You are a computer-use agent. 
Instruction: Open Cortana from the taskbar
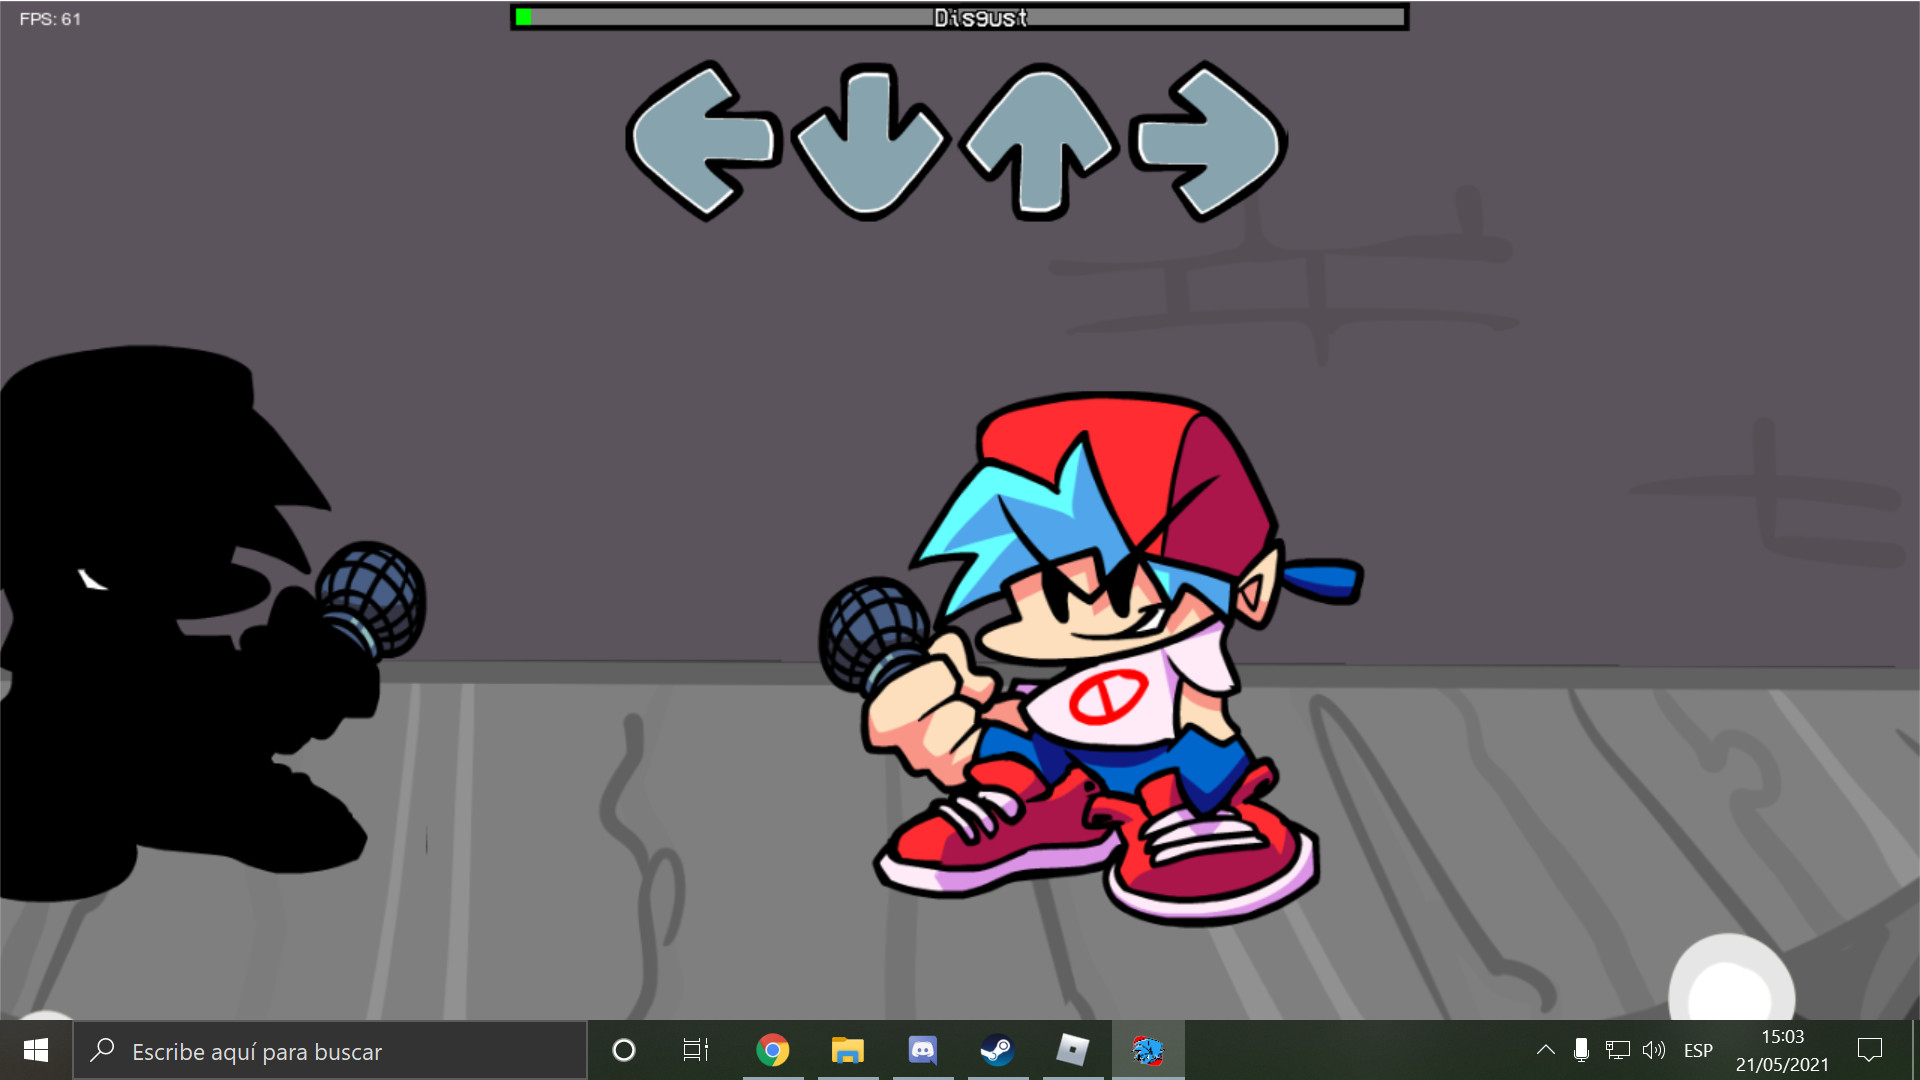(624, 1050)
